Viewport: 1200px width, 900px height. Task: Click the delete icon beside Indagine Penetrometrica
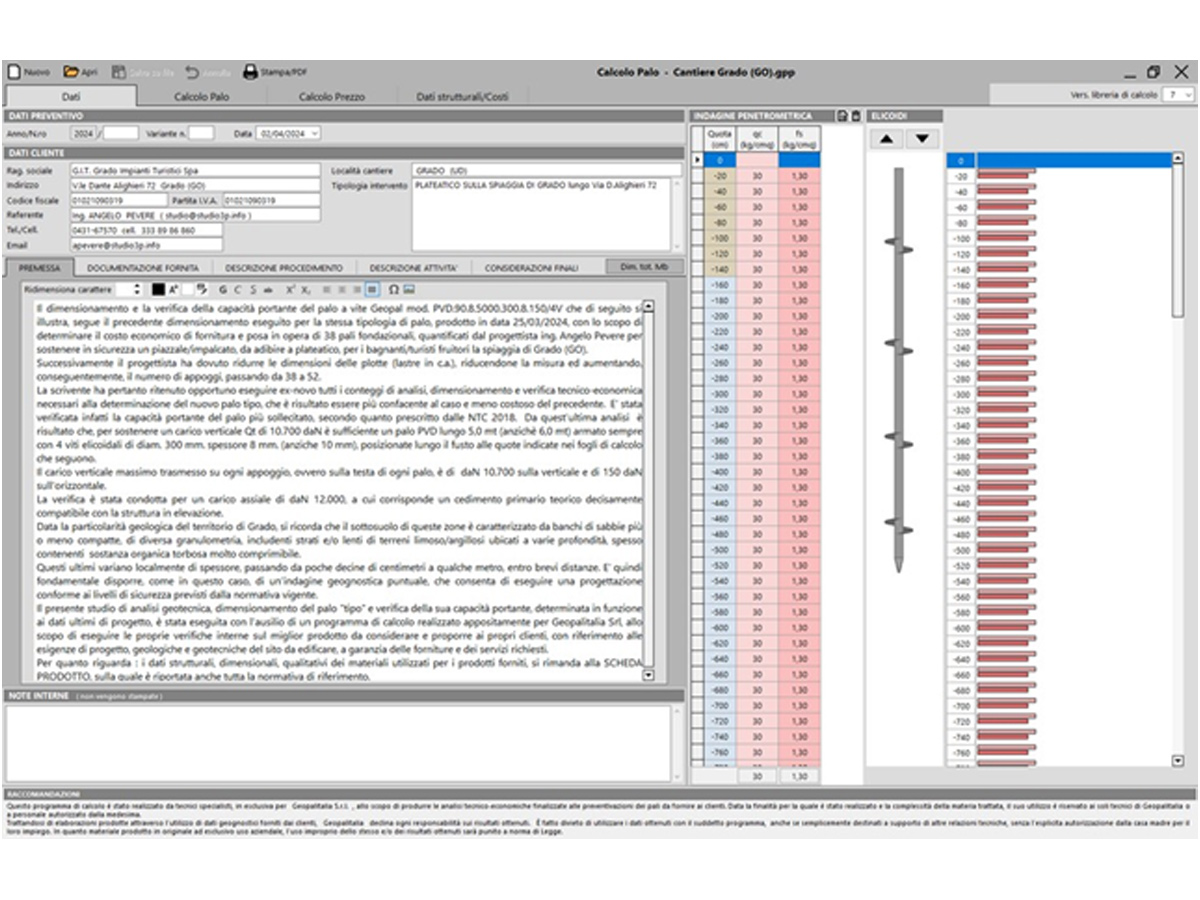tap(855, 116)
